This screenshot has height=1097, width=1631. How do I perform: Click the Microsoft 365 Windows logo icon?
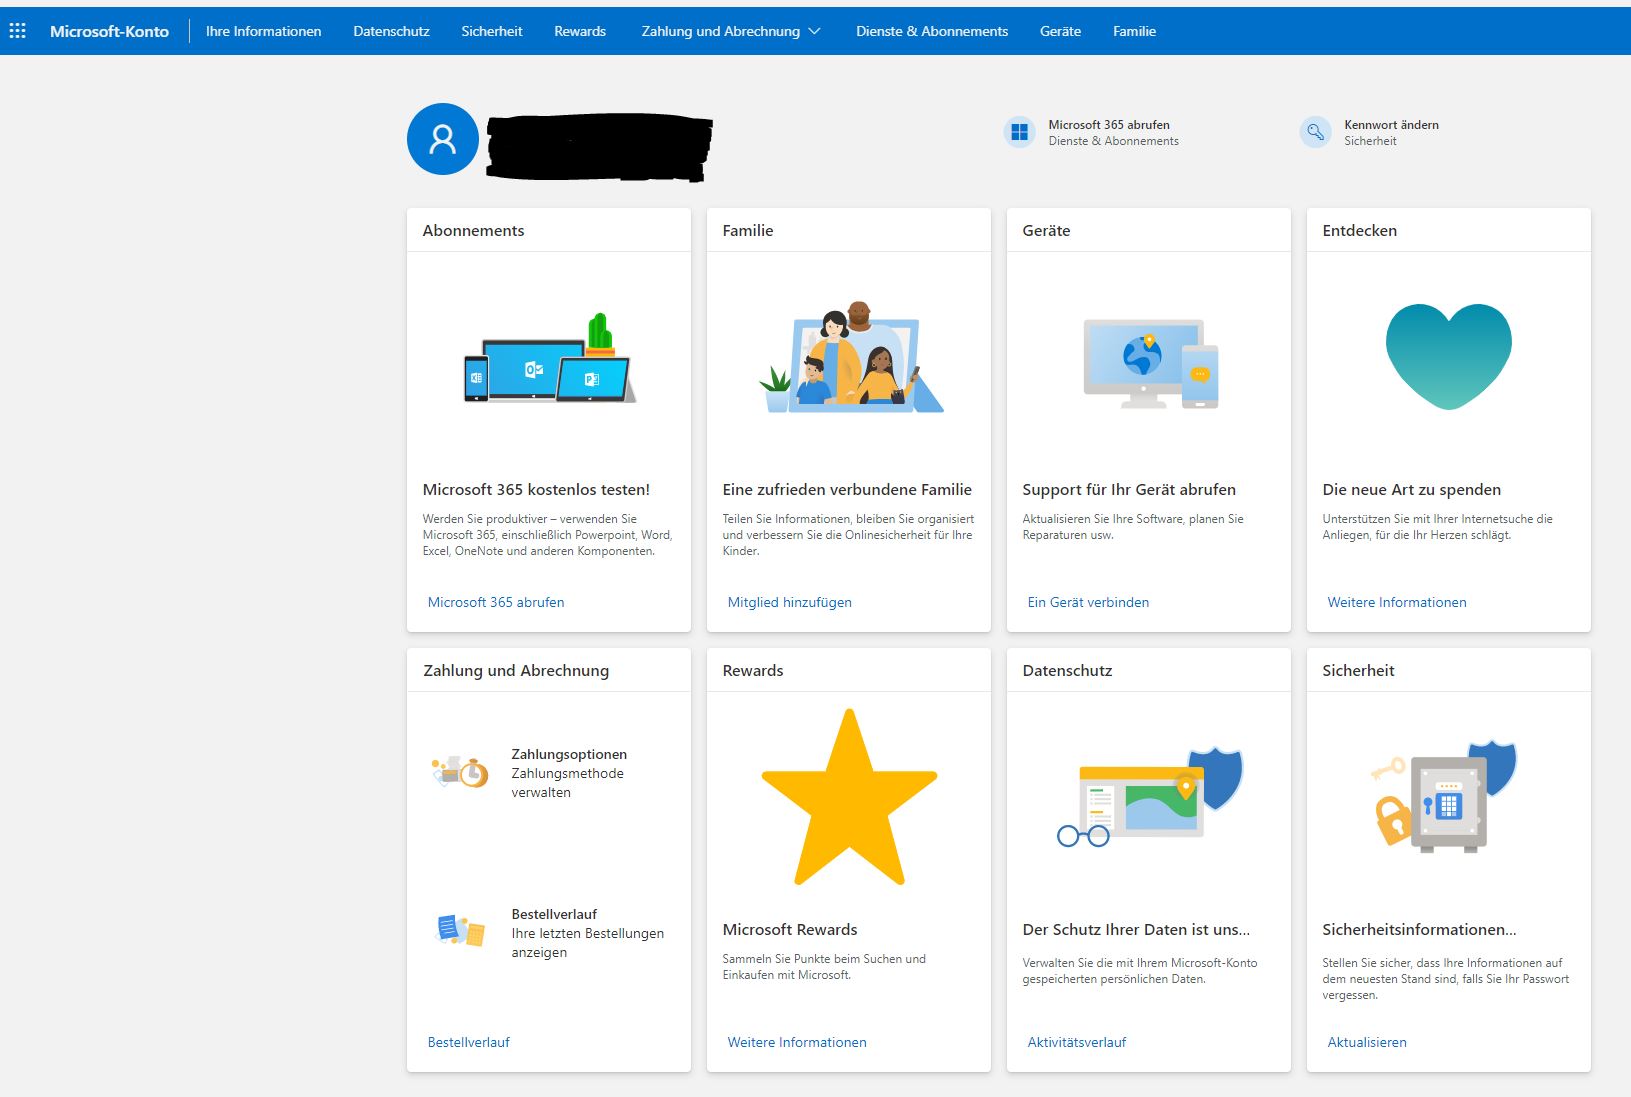point(1019,132)
